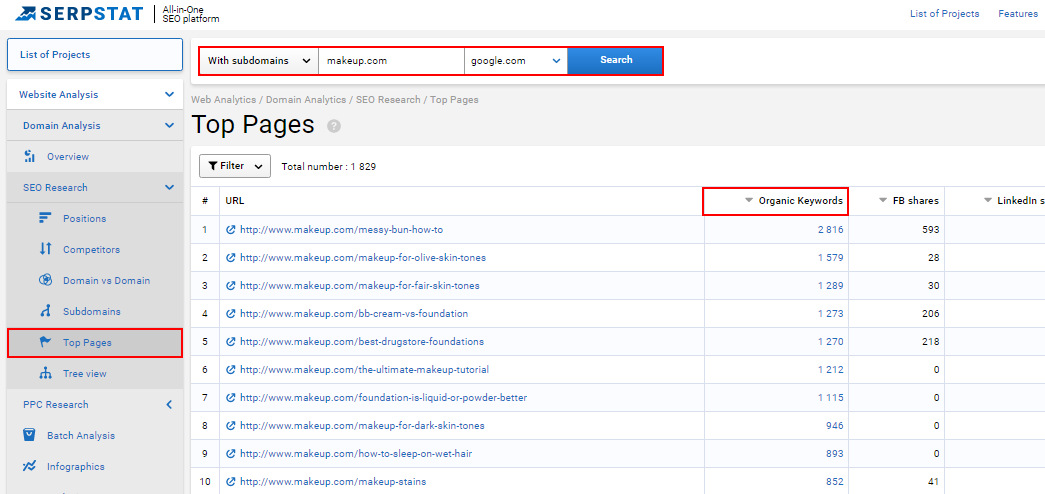Click the Positions bars icon
1045x494 pixels.
45,218
